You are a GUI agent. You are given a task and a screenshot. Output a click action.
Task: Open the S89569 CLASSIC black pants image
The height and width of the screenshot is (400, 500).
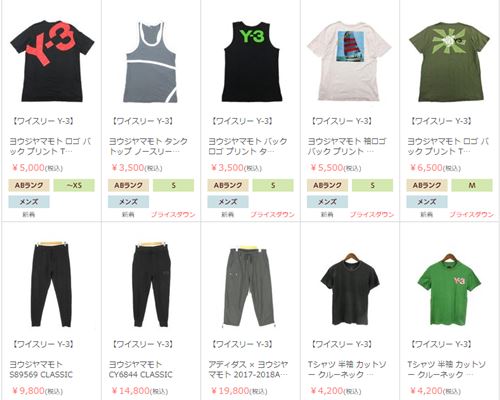point(51,284)
